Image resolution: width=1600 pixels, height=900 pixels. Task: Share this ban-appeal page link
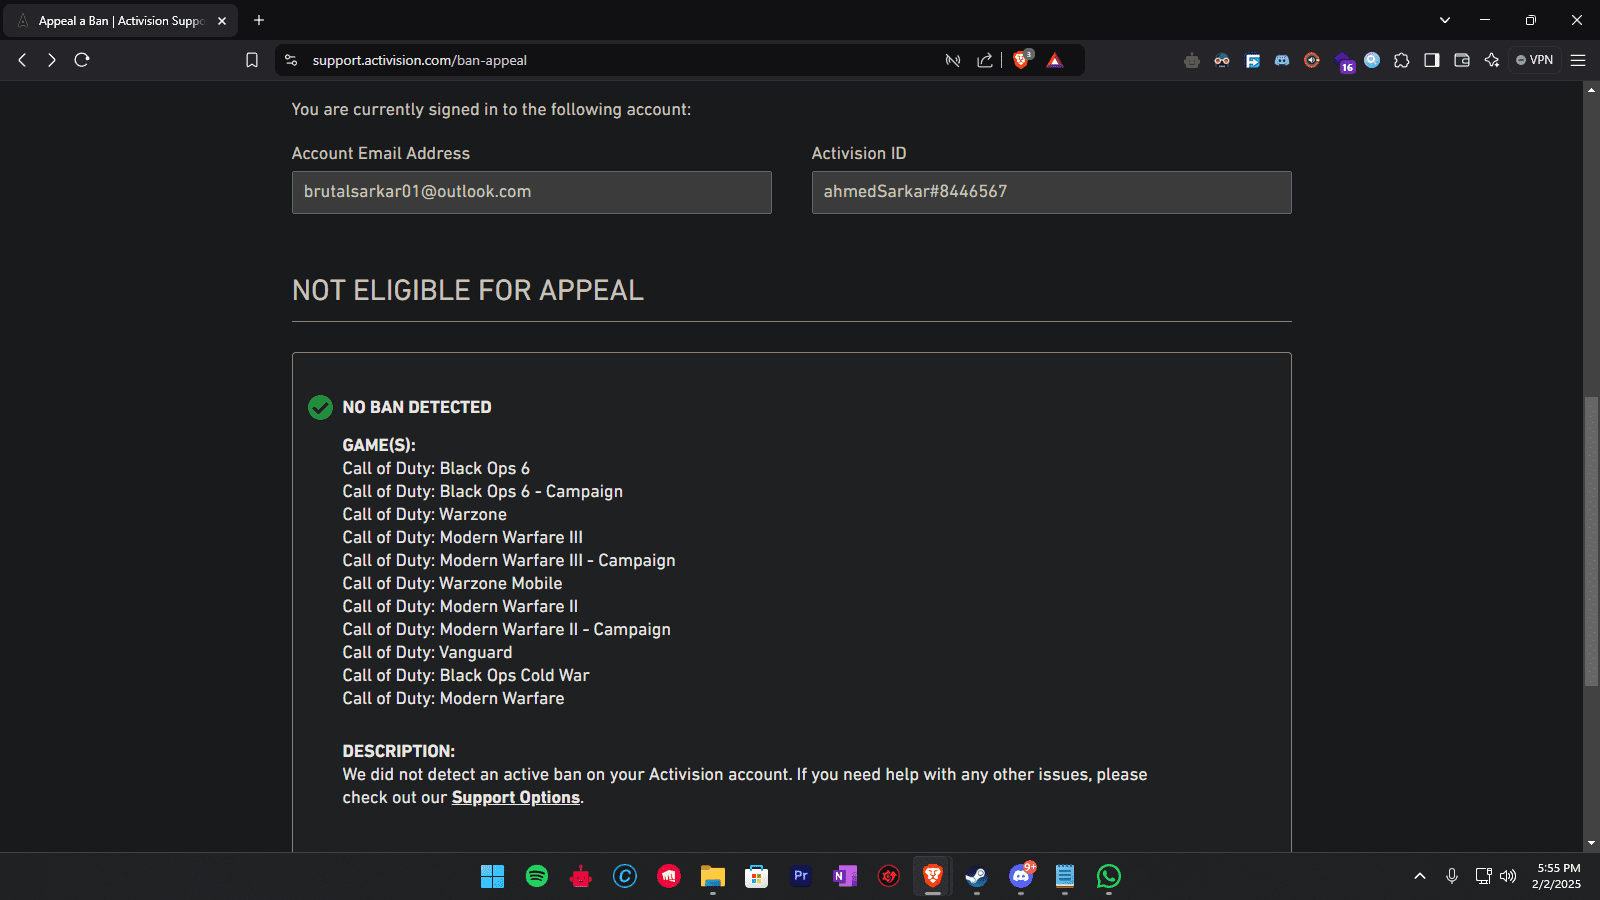pos(985,60)
